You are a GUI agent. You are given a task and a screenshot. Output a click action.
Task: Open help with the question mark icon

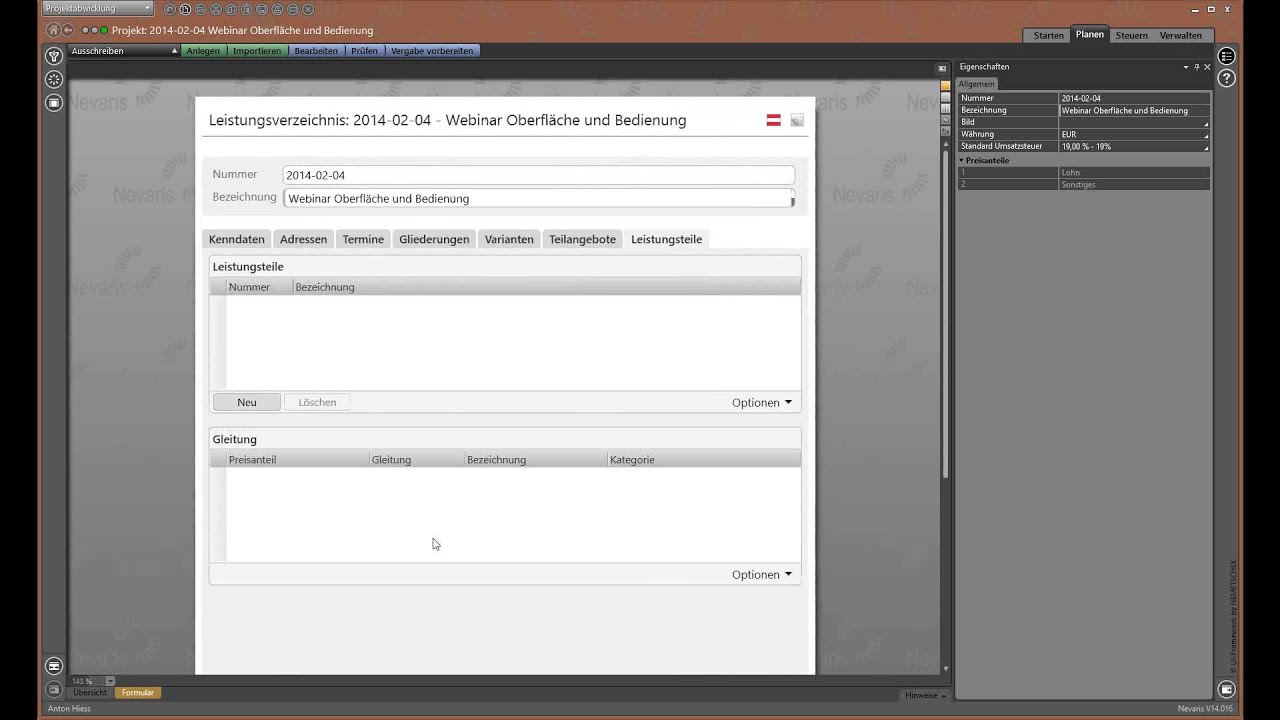(1227, 78)
